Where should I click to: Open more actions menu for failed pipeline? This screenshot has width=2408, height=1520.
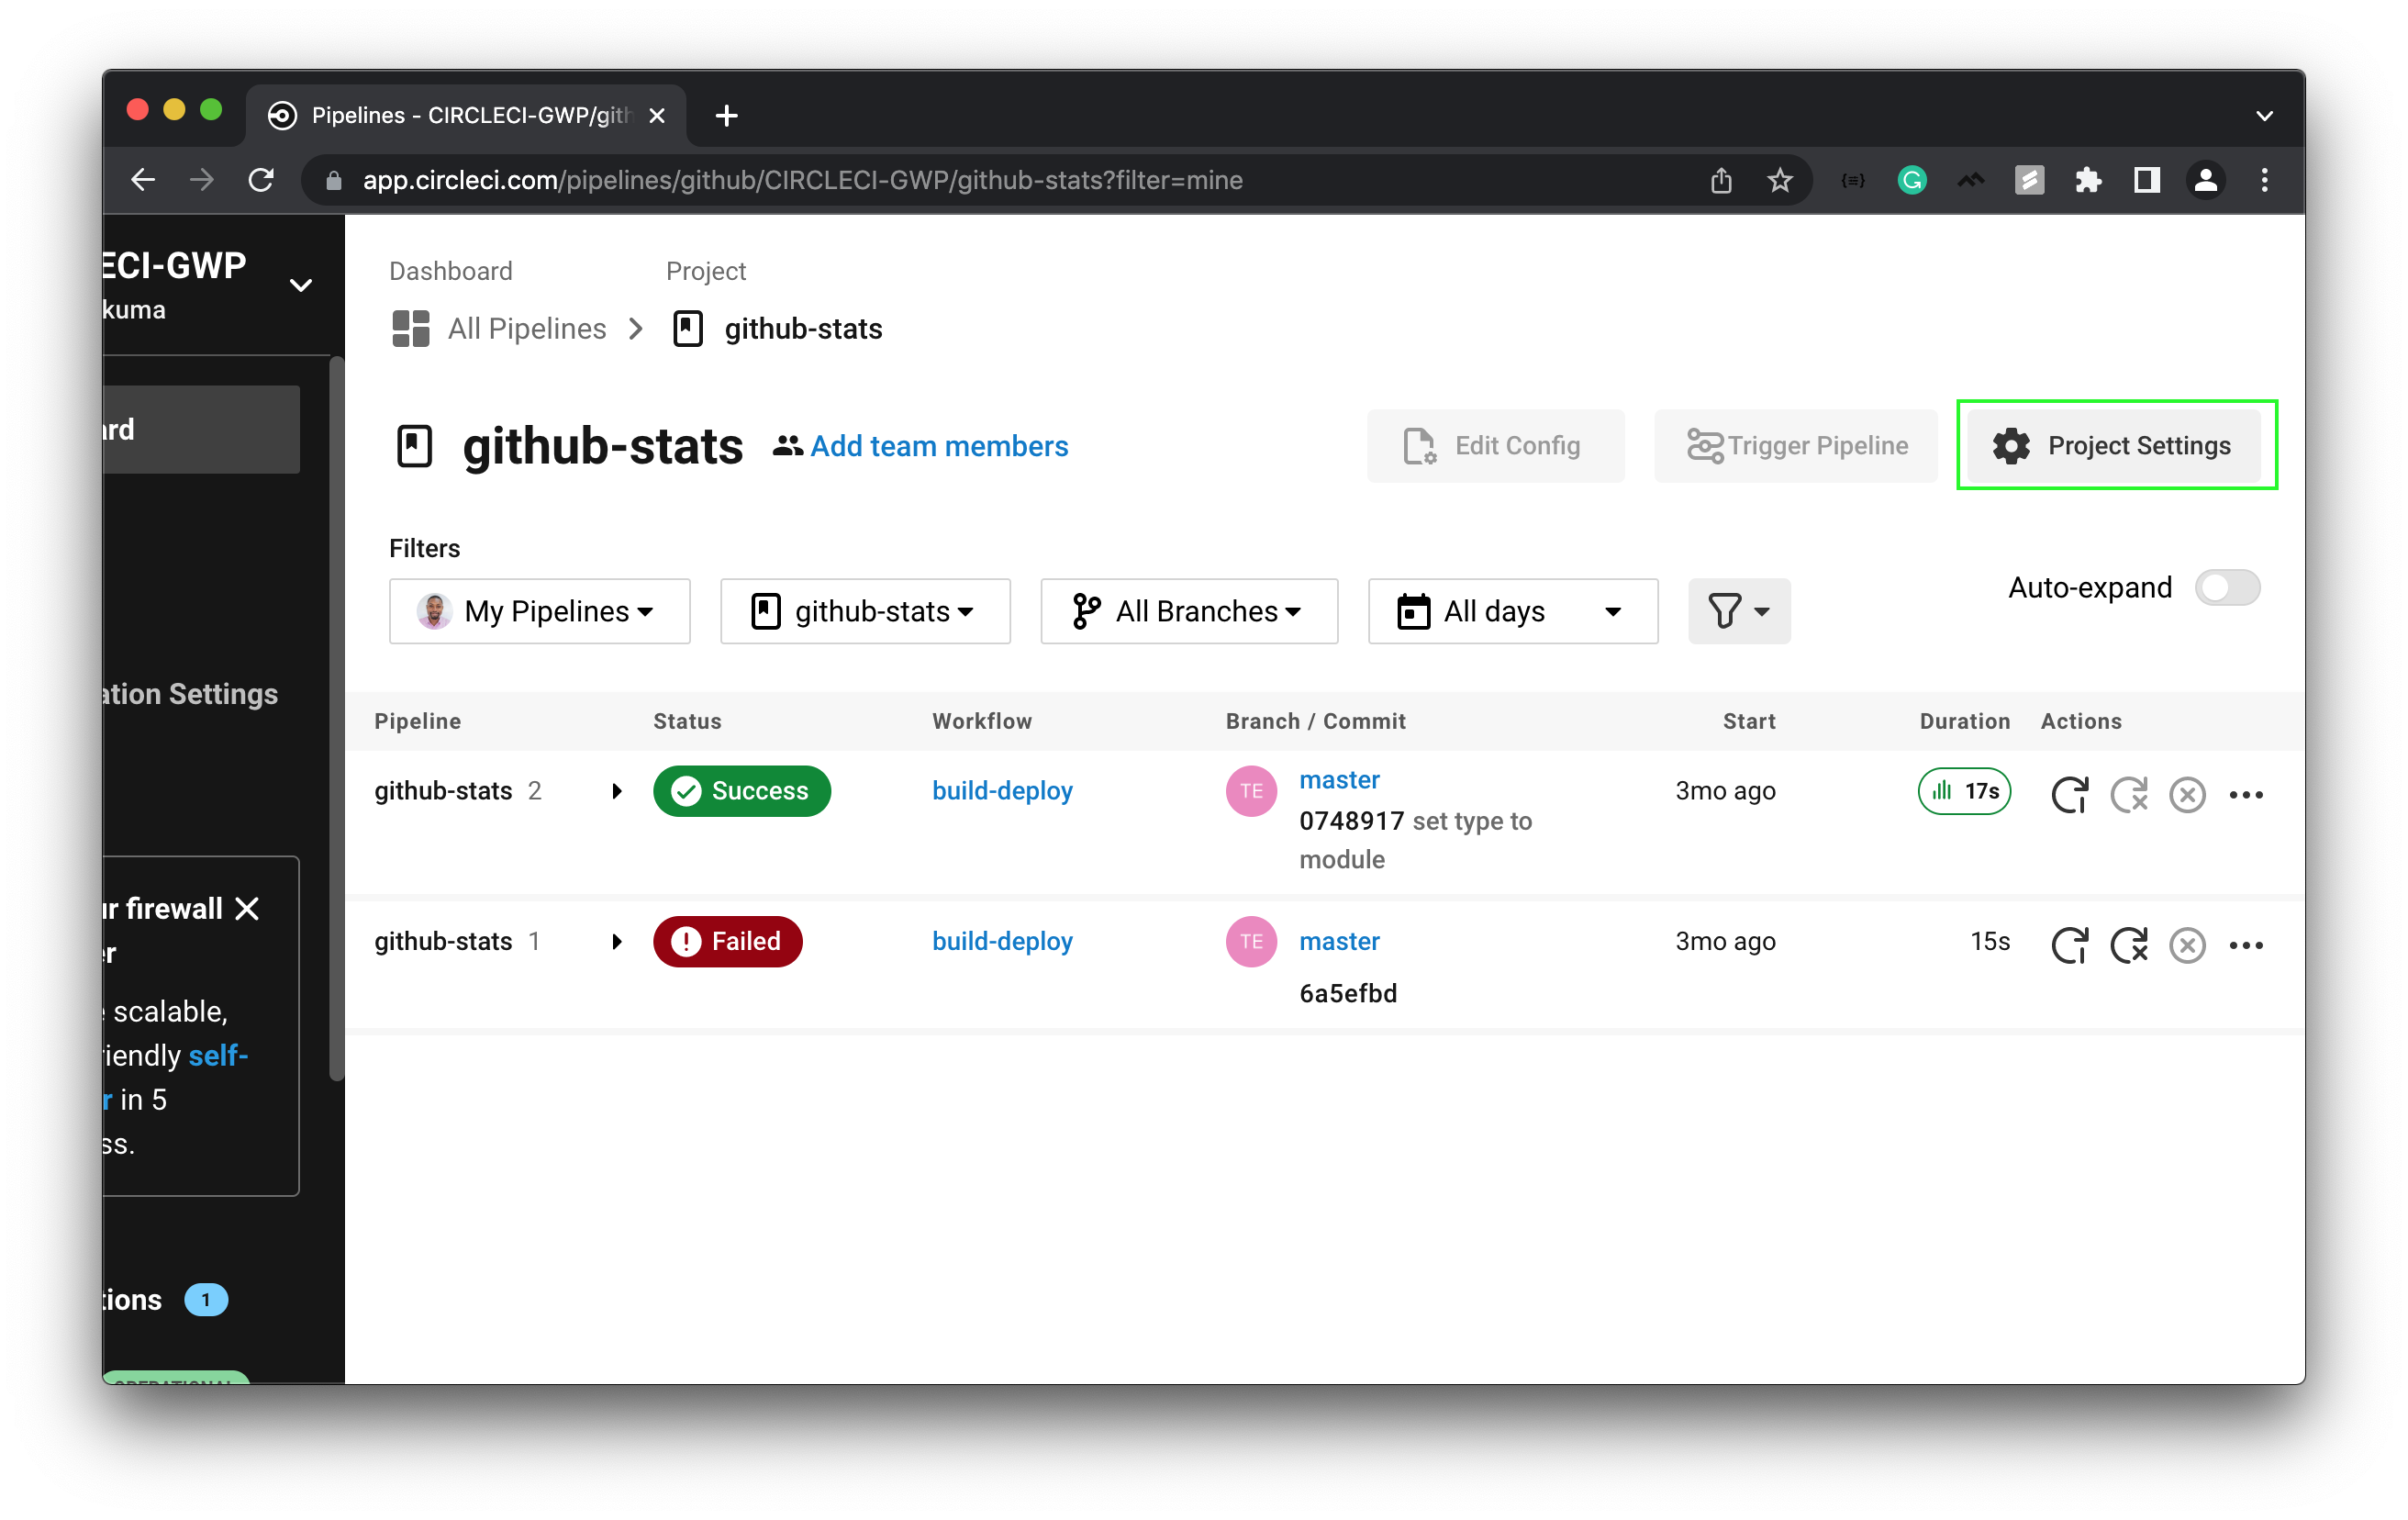[2247, 945]
